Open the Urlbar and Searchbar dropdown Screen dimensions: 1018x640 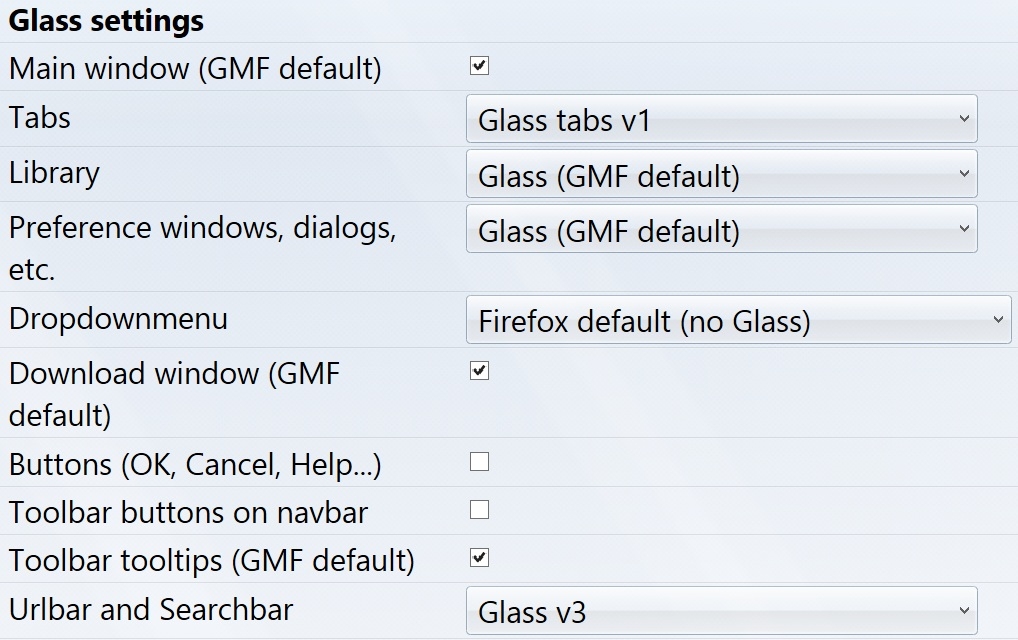coord(721,611)
